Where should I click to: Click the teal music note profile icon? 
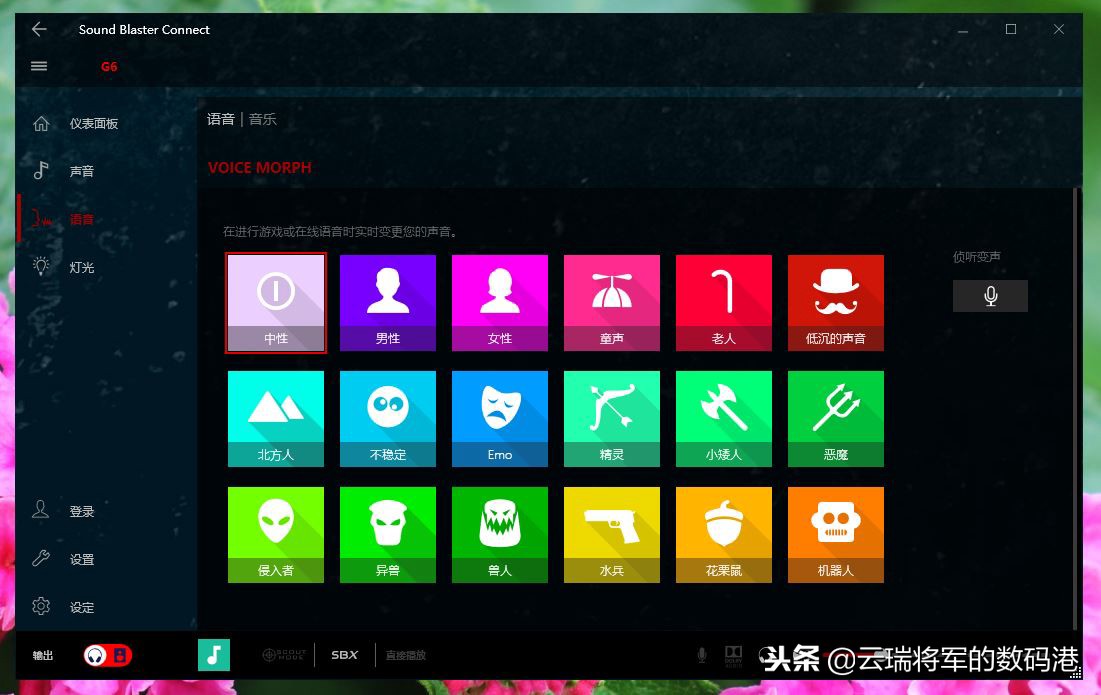(214, 655)
